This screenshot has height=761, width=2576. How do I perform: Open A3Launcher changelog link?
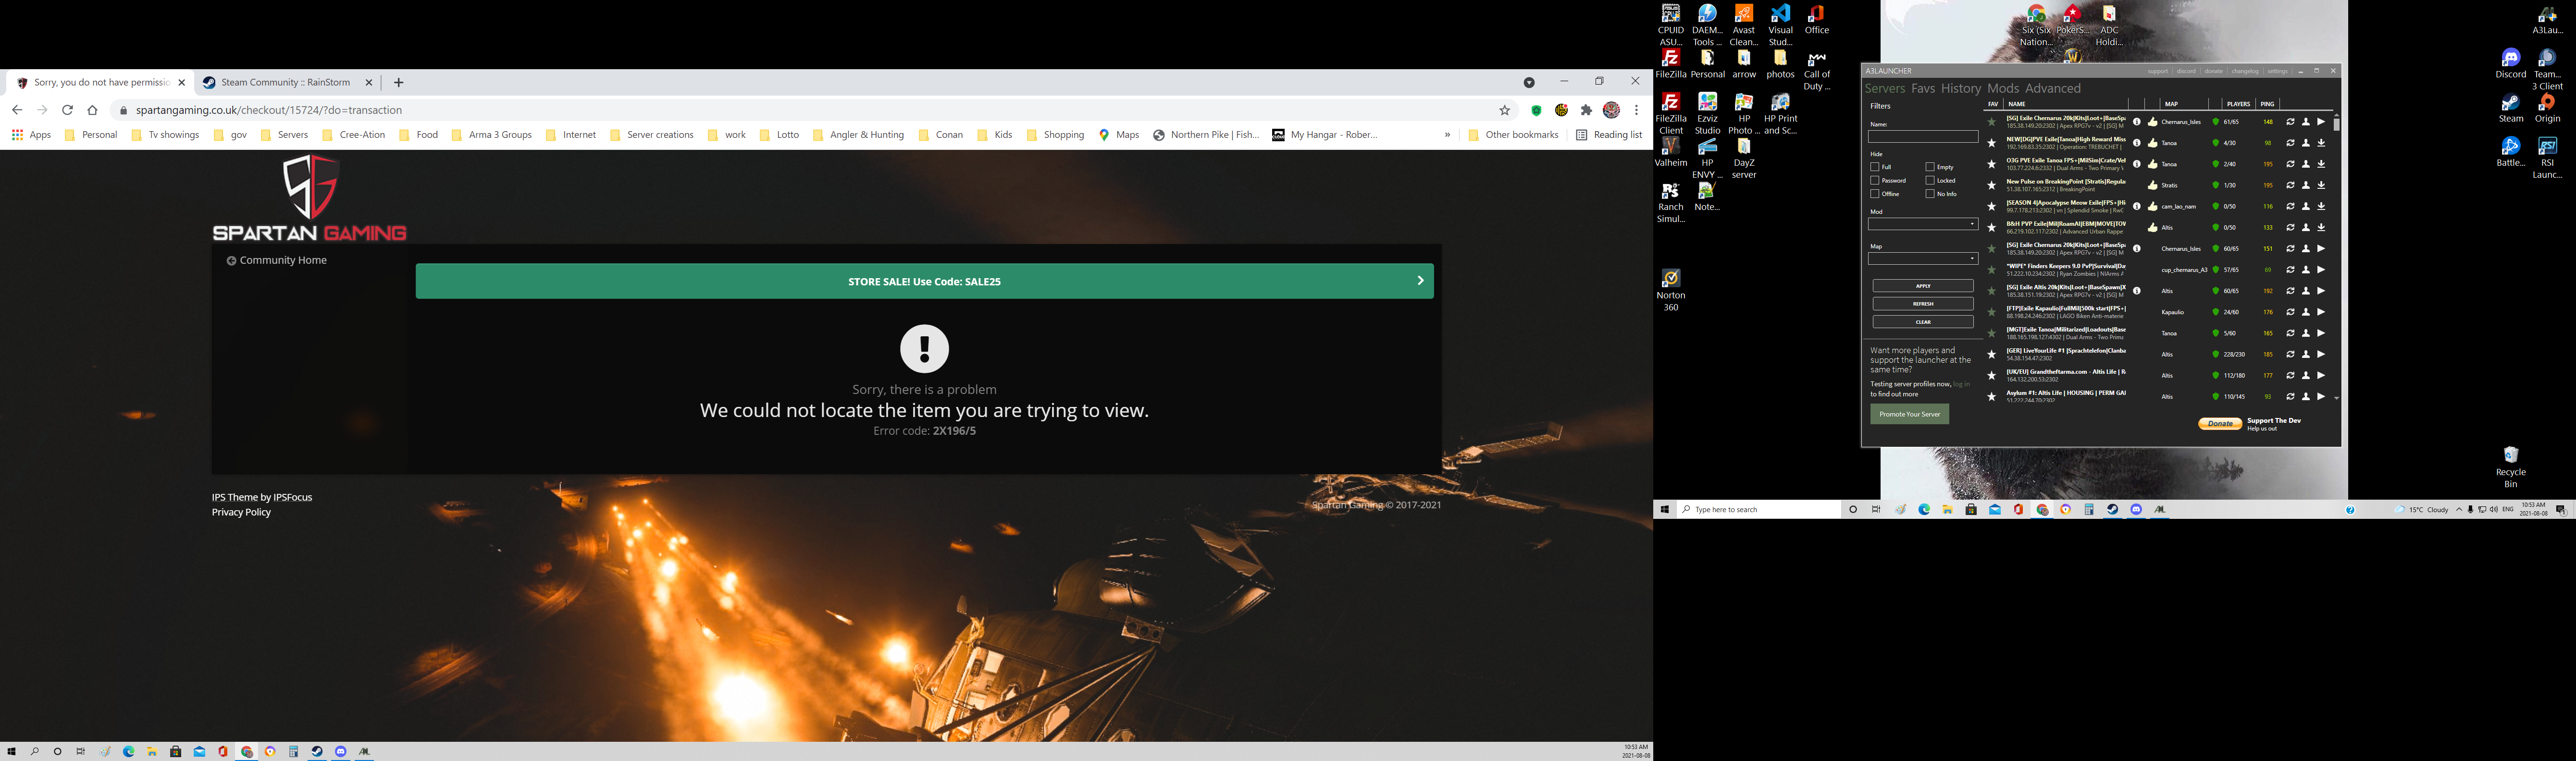click(x=2245, y=71)
